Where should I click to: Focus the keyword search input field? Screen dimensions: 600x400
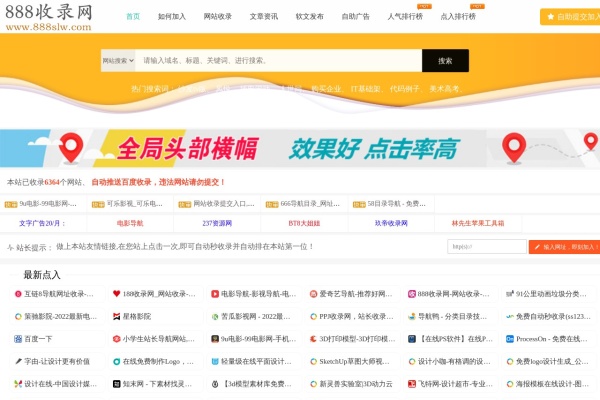tap(275, 61)
